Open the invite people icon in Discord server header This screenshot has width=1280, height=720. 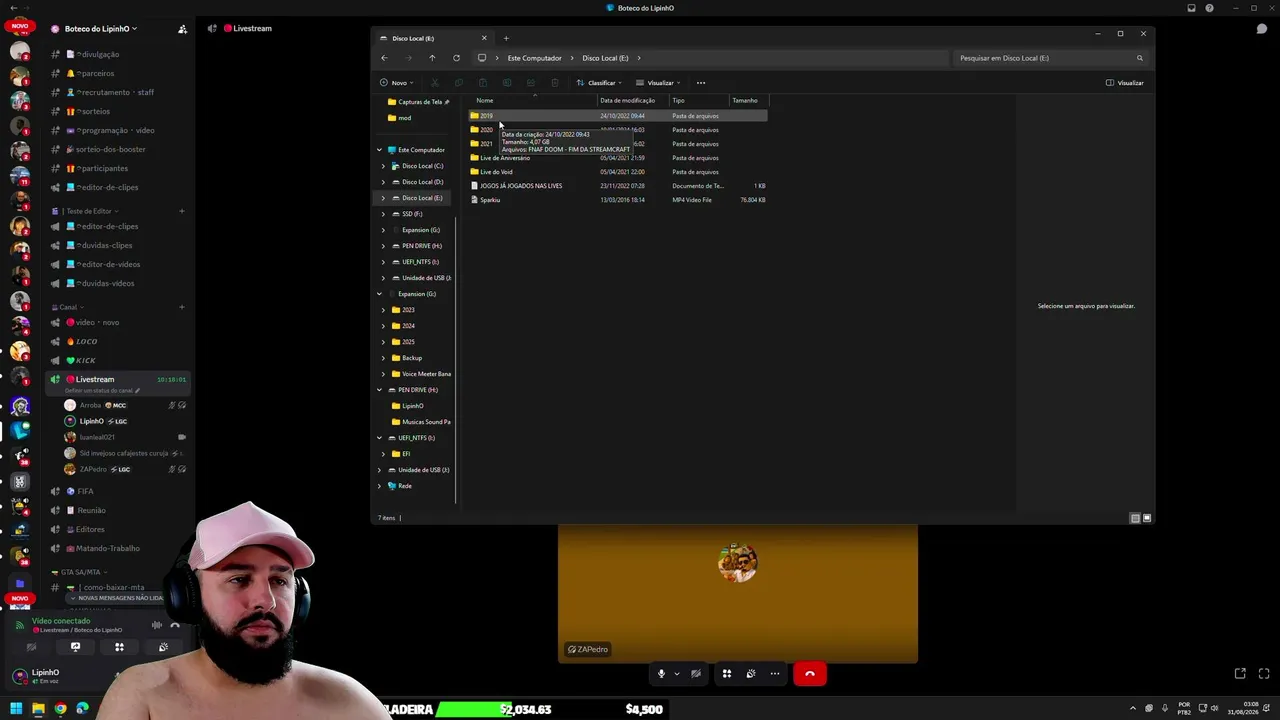(x=182, y=29)
